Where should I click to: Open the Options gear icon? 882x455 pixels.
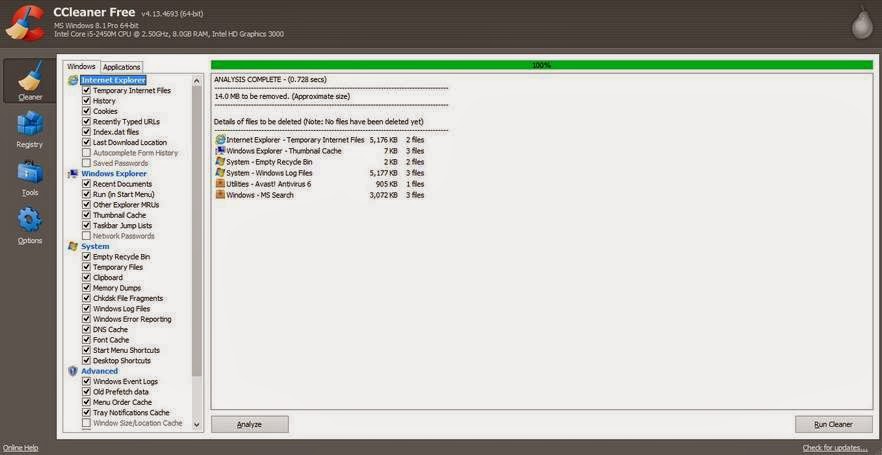pyautogui.click(x=30, y=220)
